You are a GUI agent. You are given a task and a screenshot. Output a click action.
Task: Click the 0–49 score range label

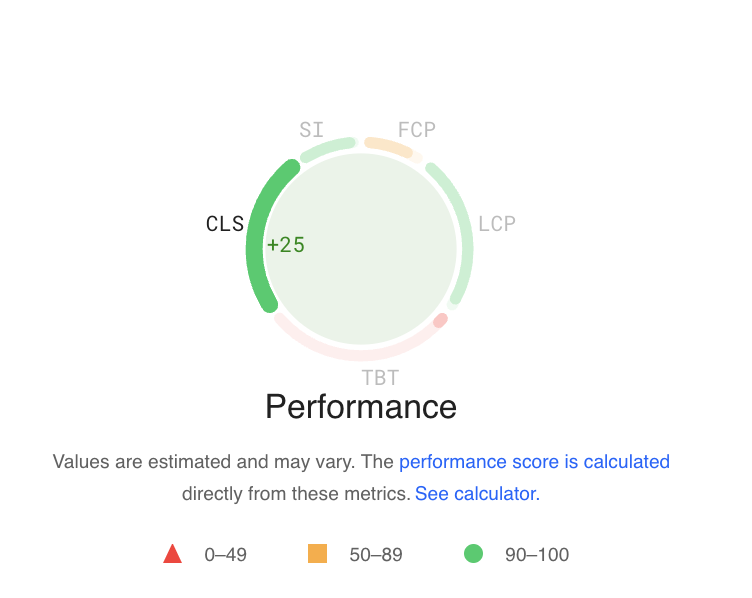pos(225,555)
